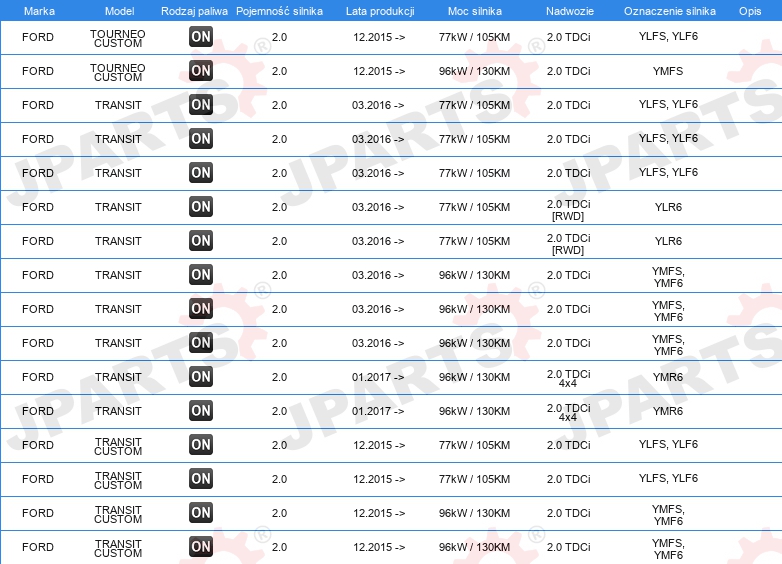Click the Moc silnika column header
Screen dimensions: 782x564
475,11
